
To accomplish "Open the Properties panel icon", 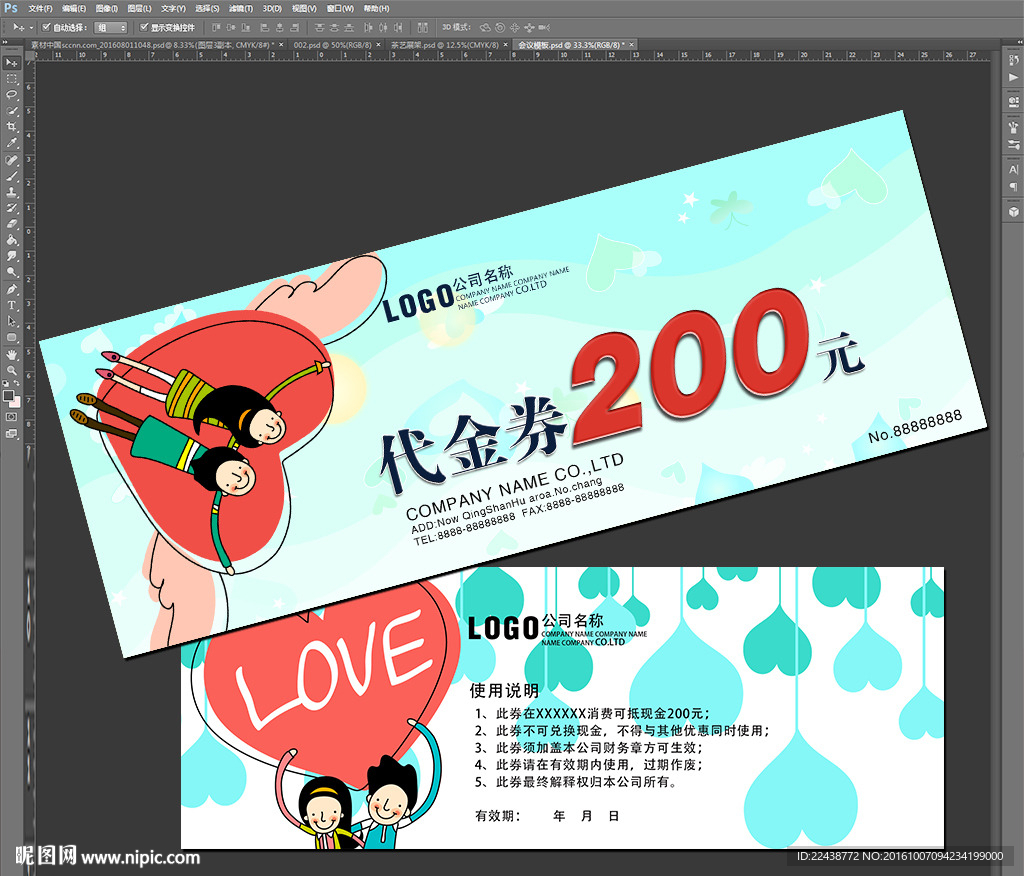I will point(1013,101).
